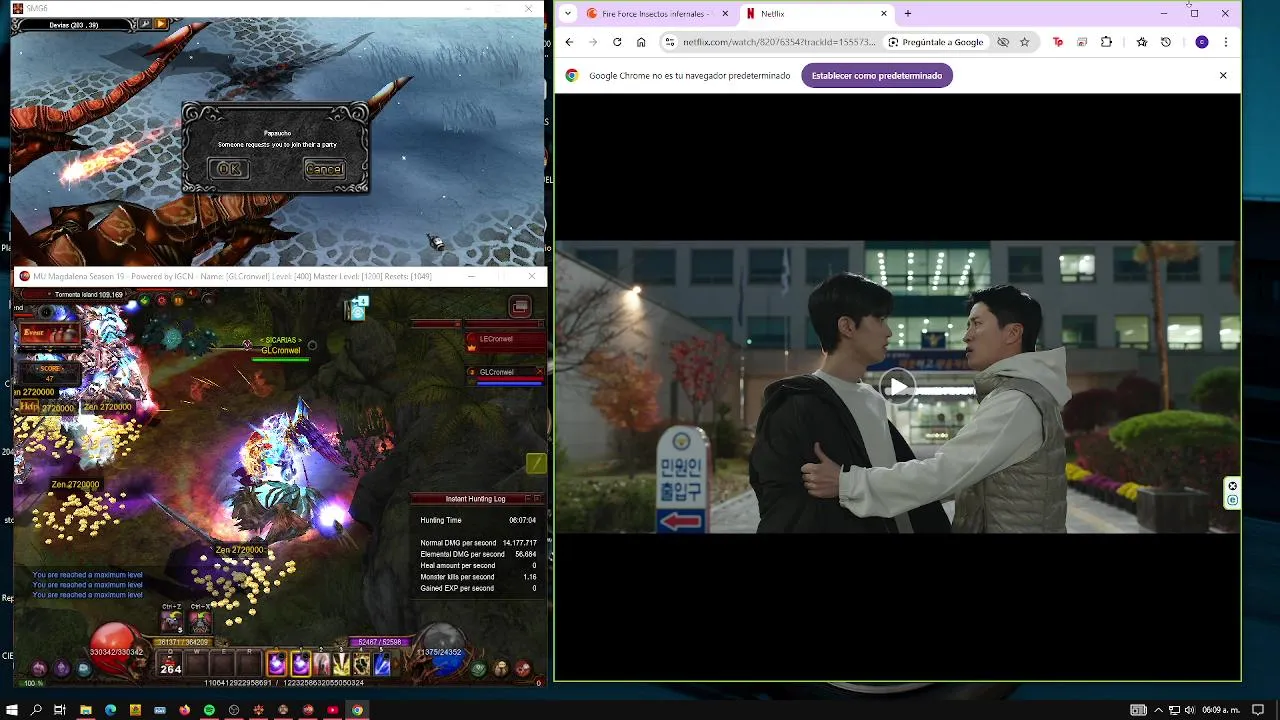
Task: Open the Chrome three-dot menu
Action: coord(1226,42)
